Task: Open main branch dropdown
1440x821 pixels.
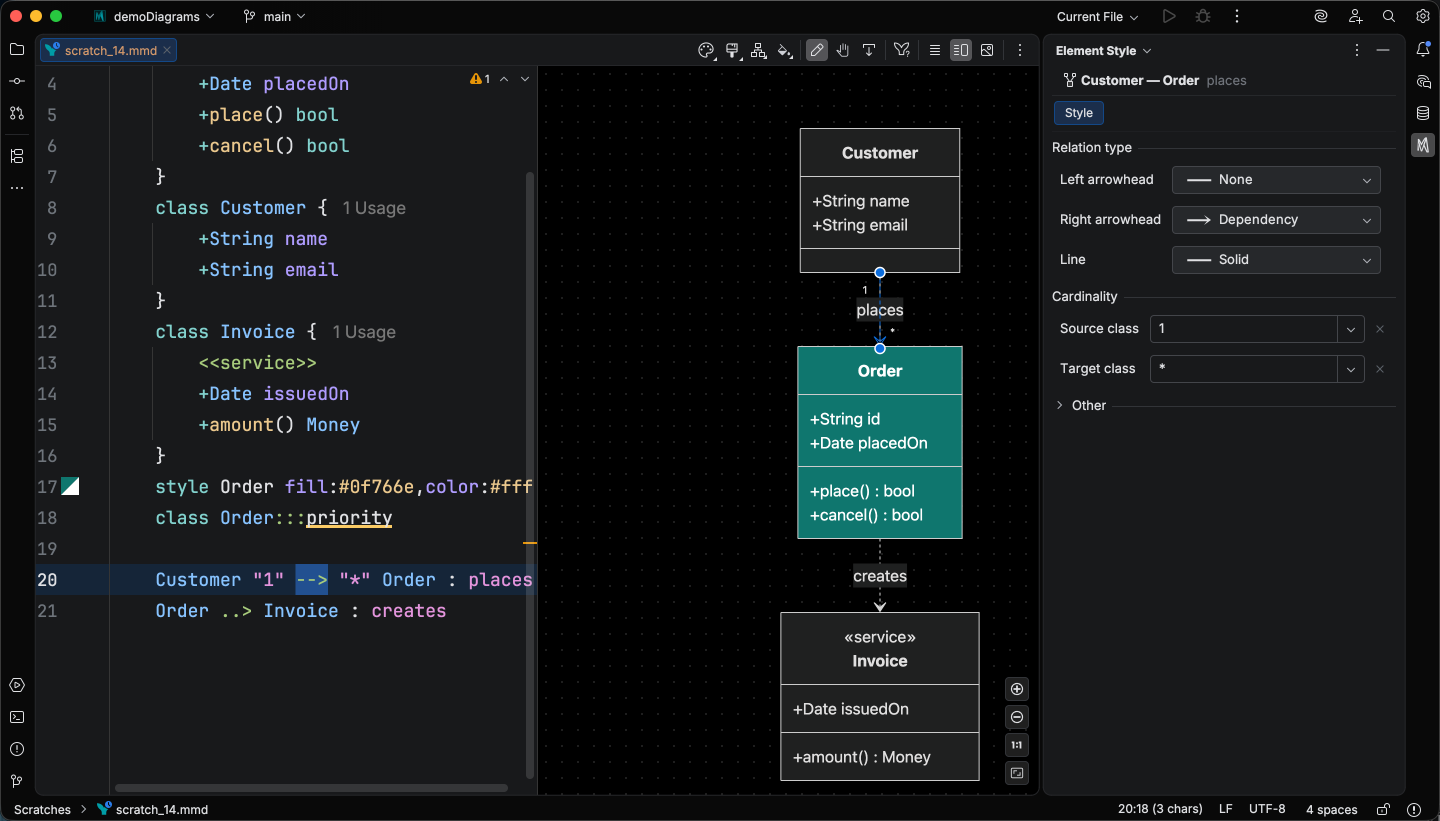Action: click(x=274, y=16)
